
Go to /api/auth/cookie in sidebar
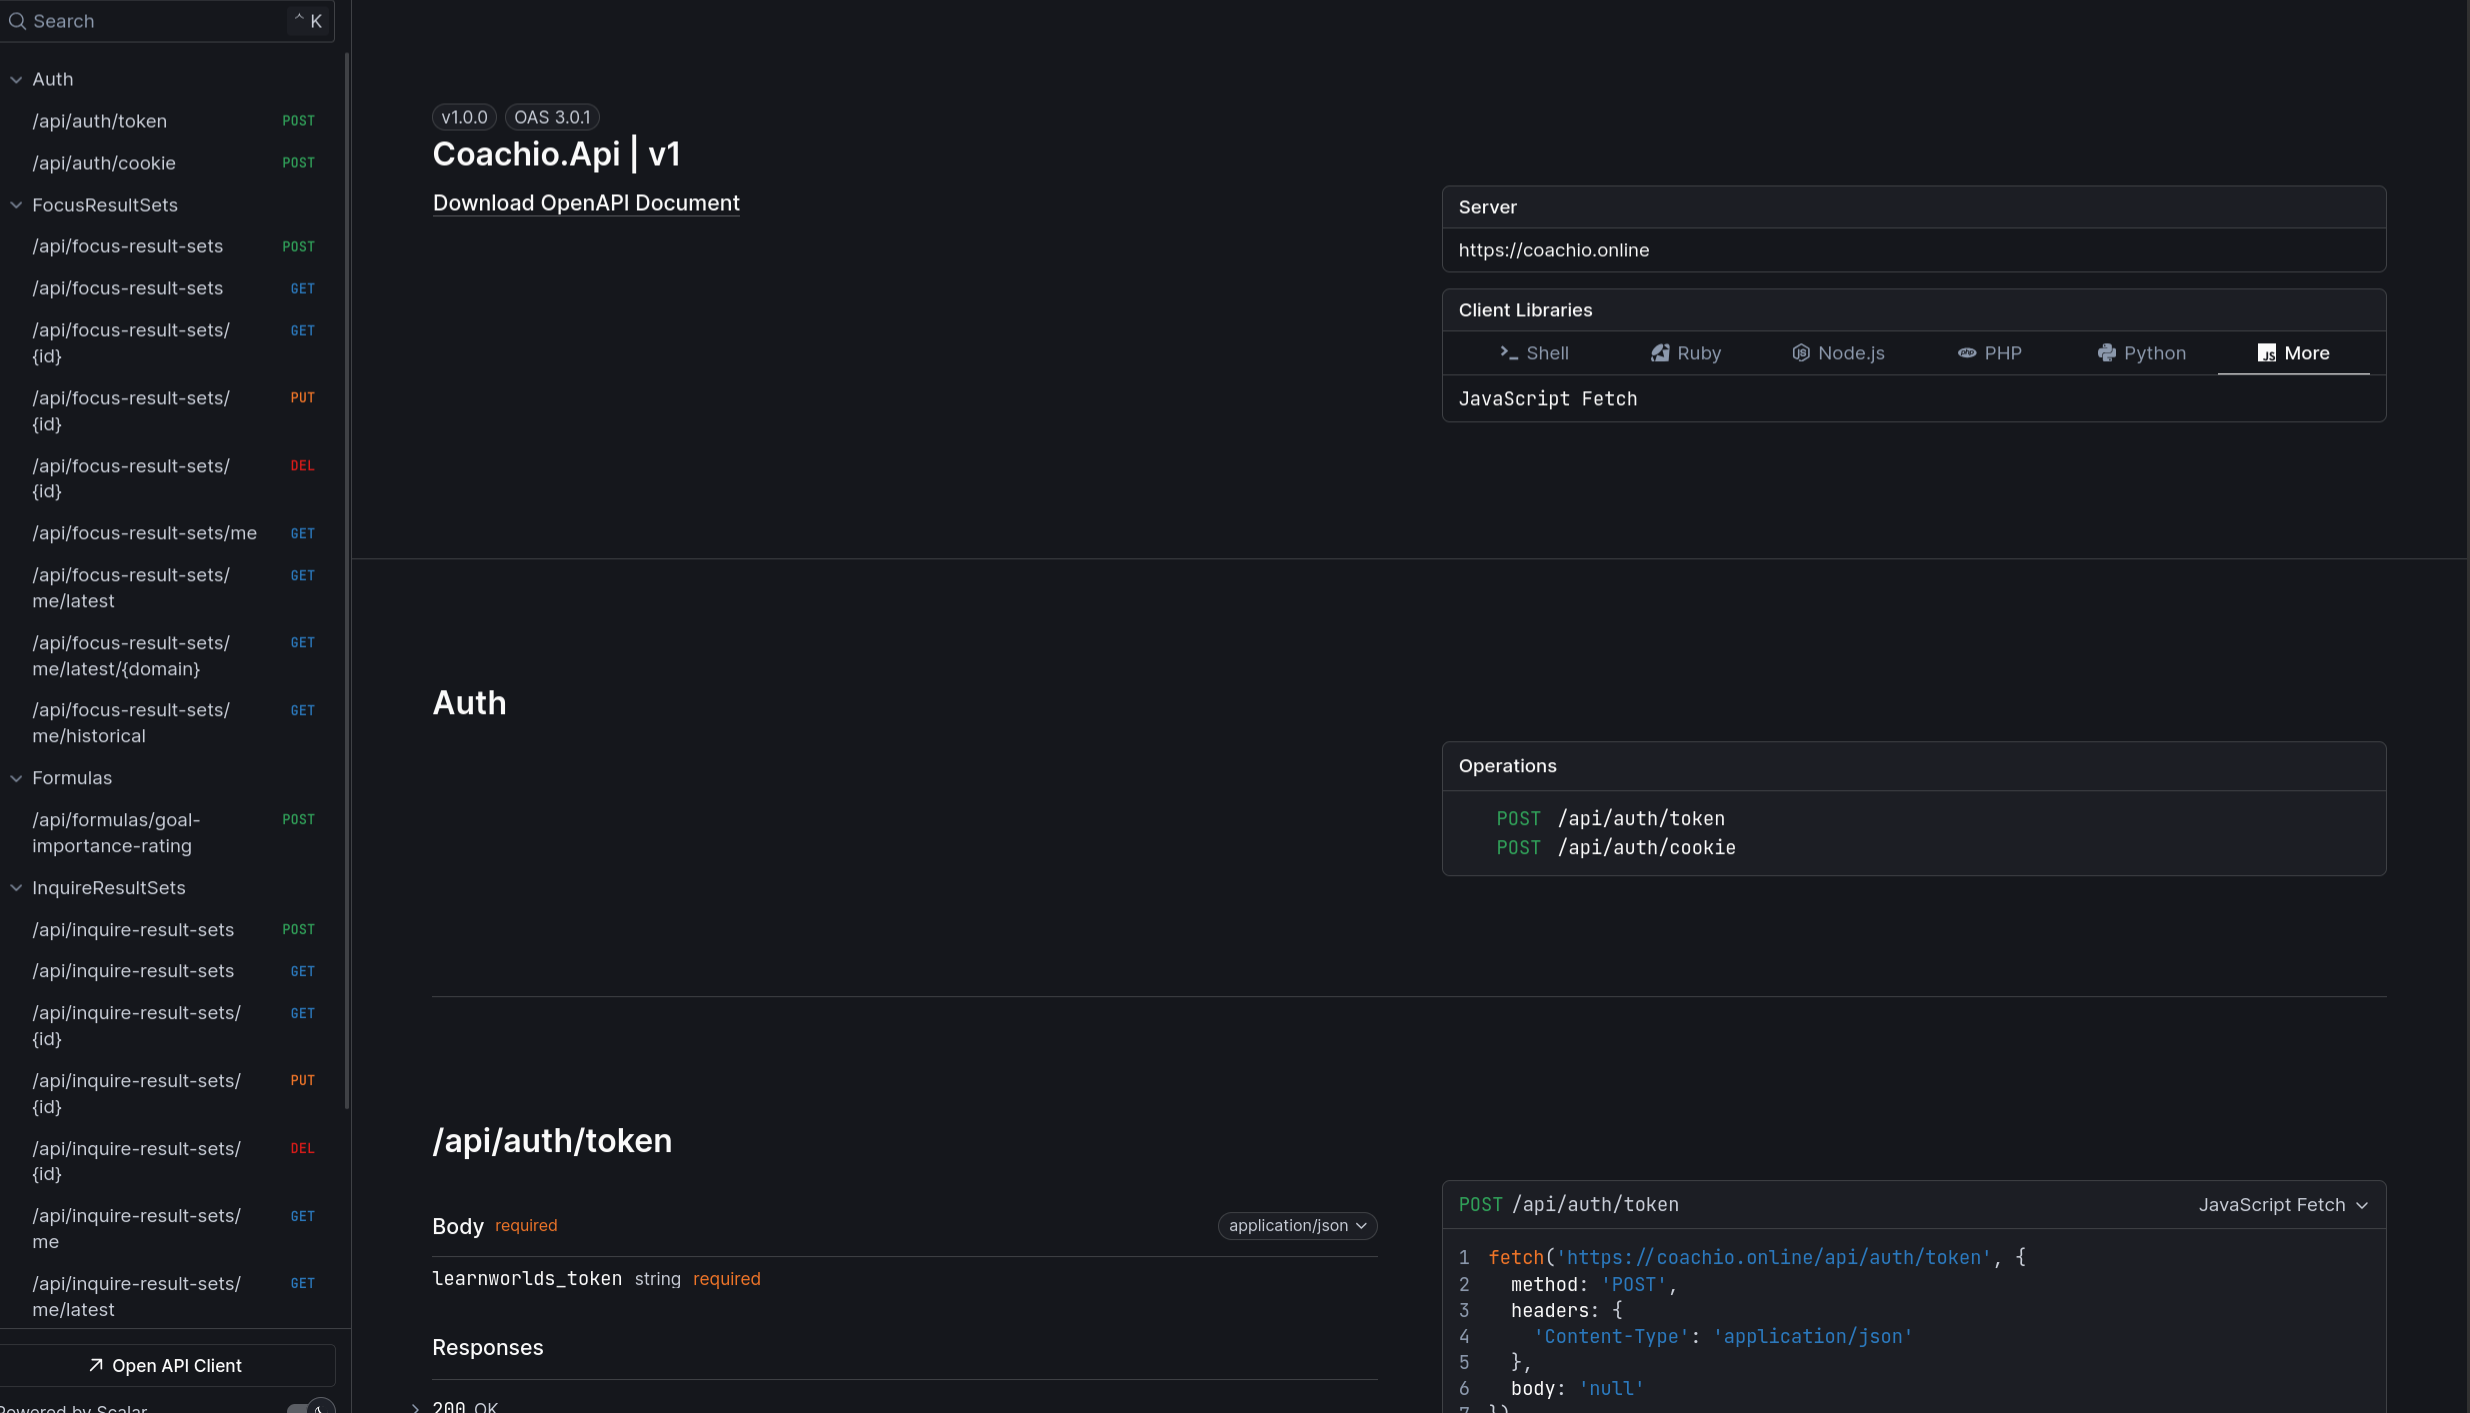click(172, 163)
